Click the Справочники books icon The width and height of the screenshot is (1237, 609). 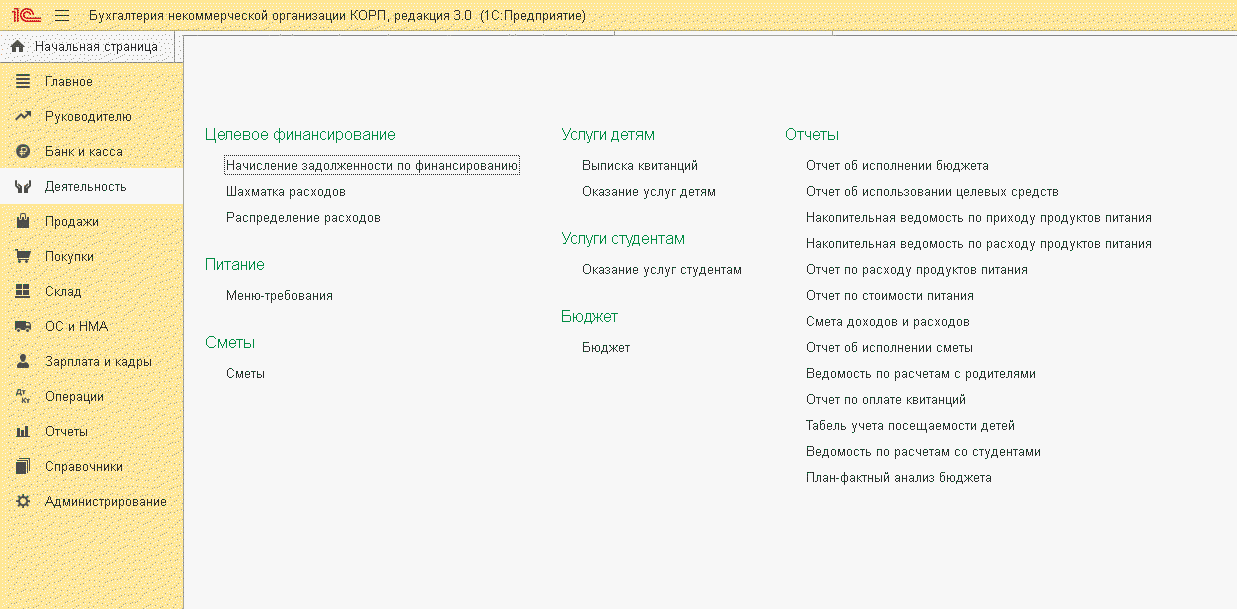pyautogui.click(x=23, y=466)
